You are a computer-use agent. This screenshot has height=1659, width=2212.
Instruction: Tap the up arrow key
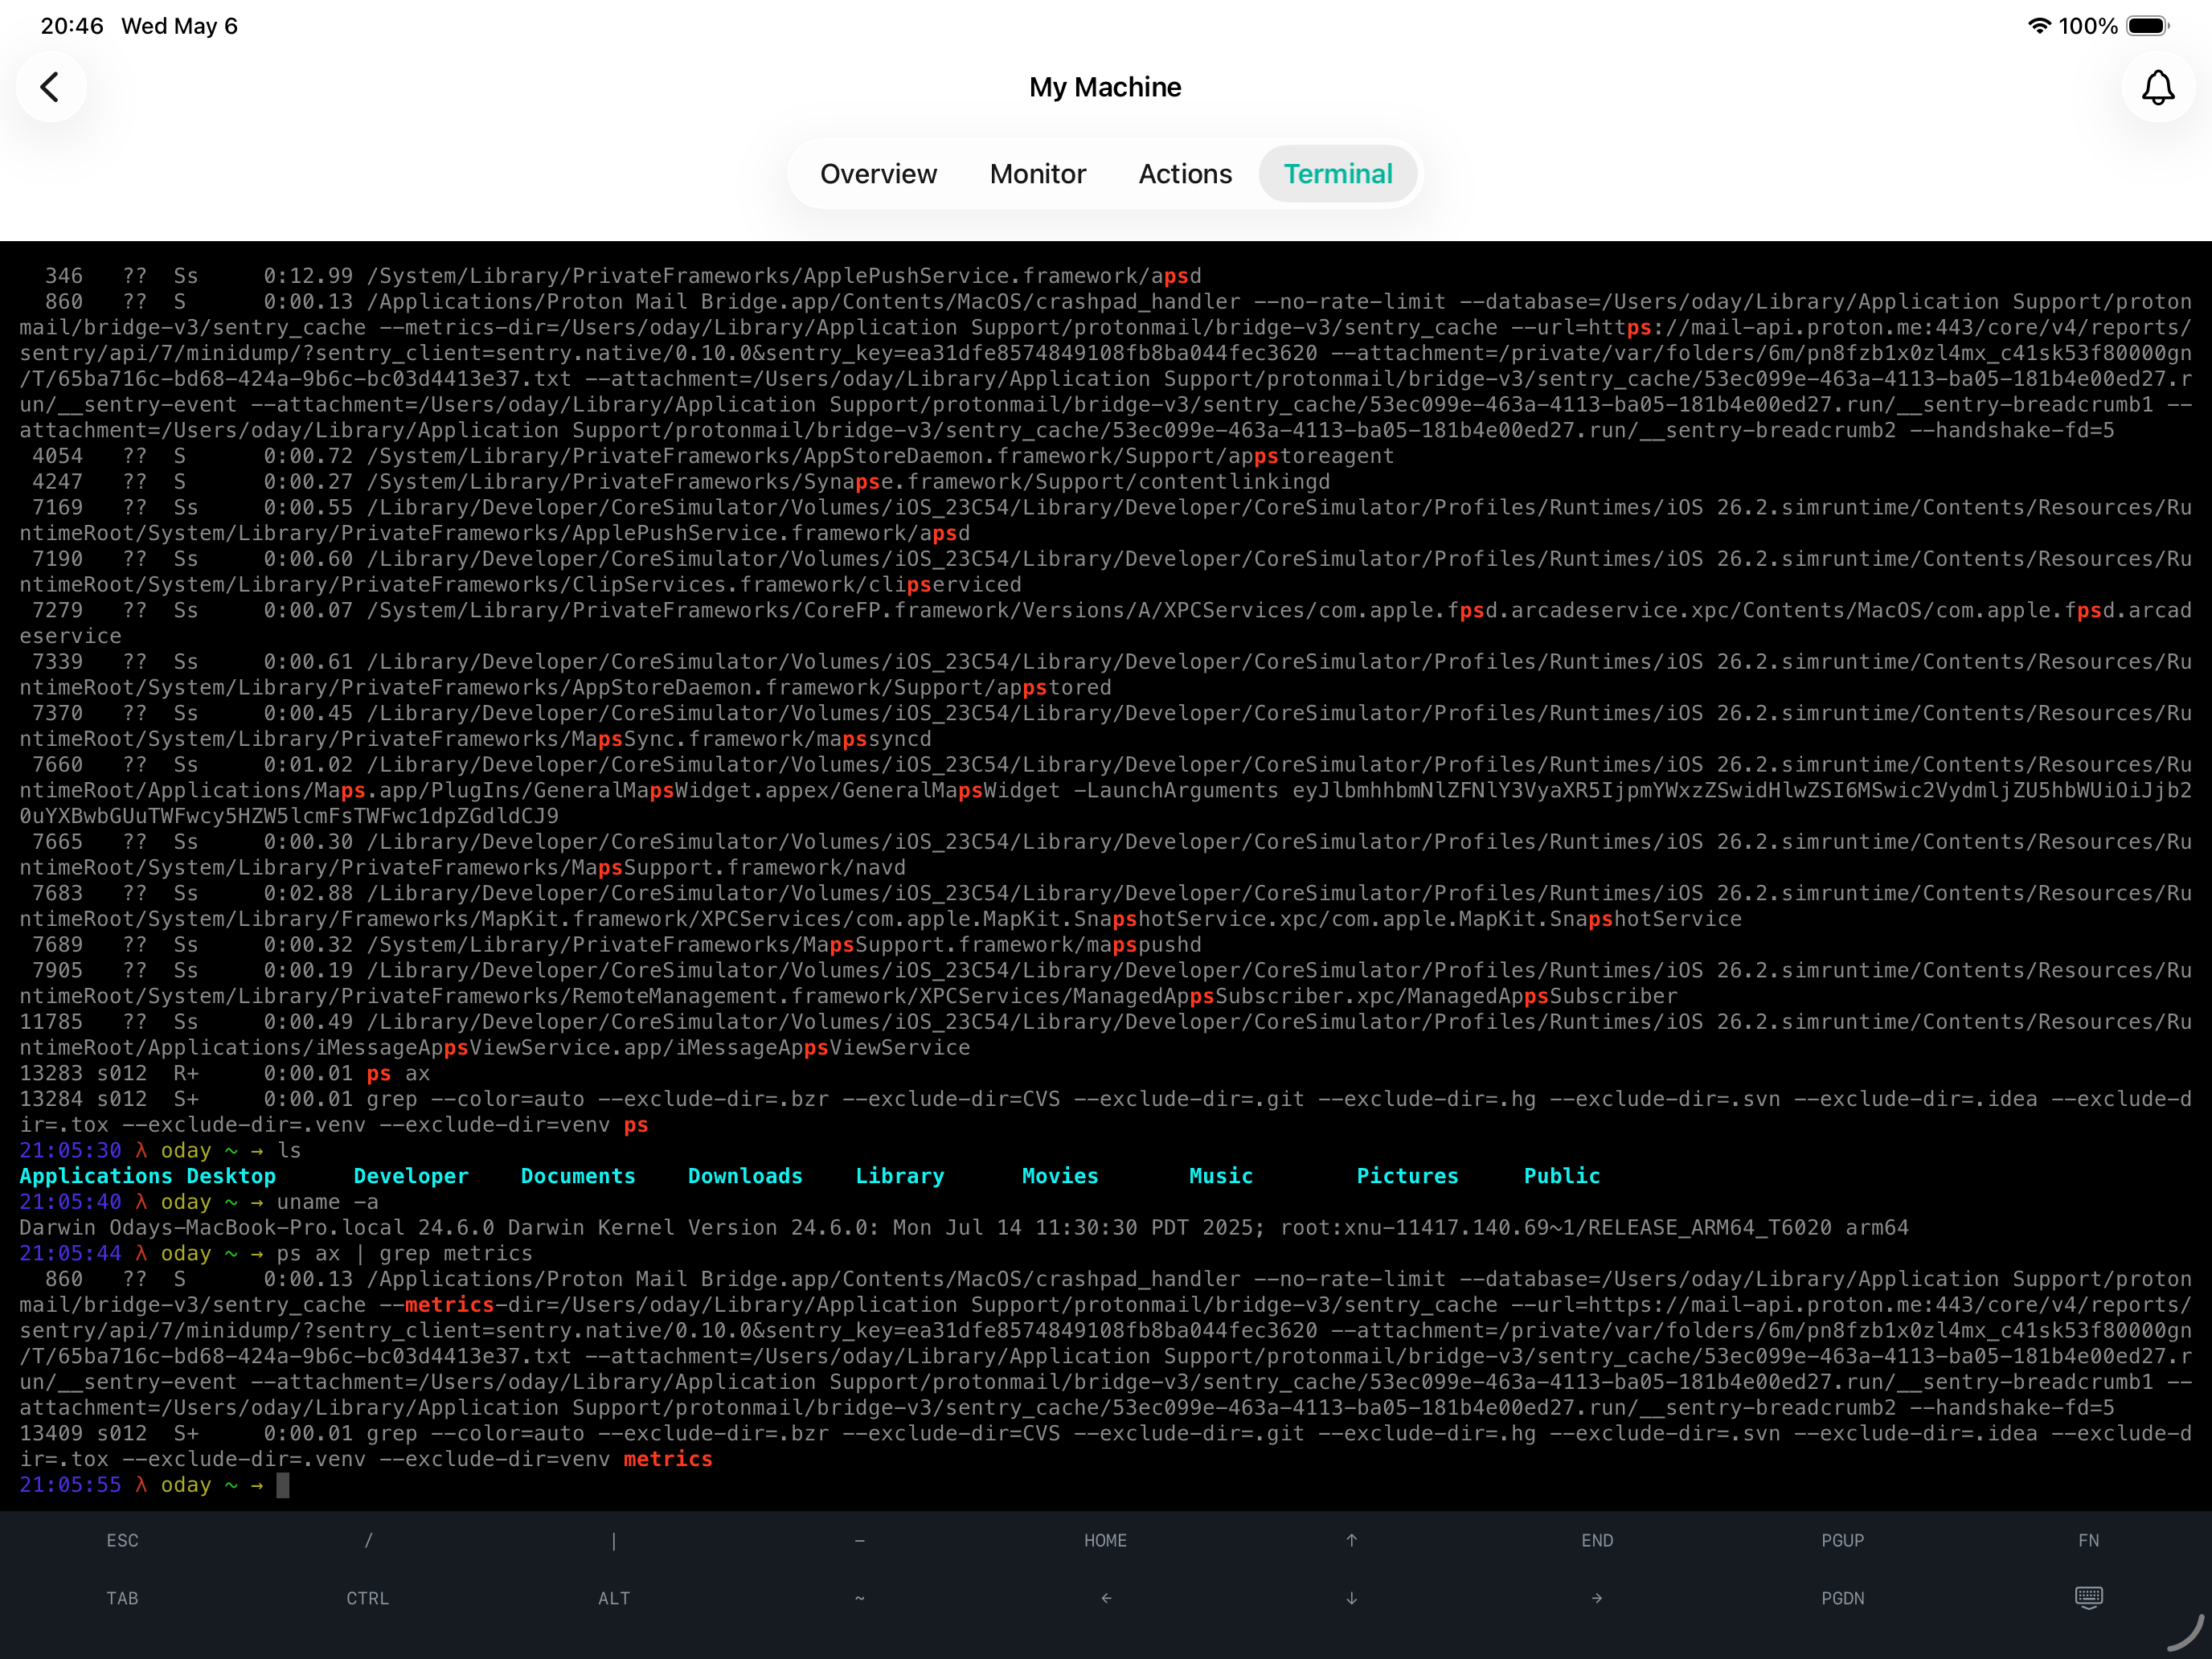pyautogui.click(x=1351, y=1541)
